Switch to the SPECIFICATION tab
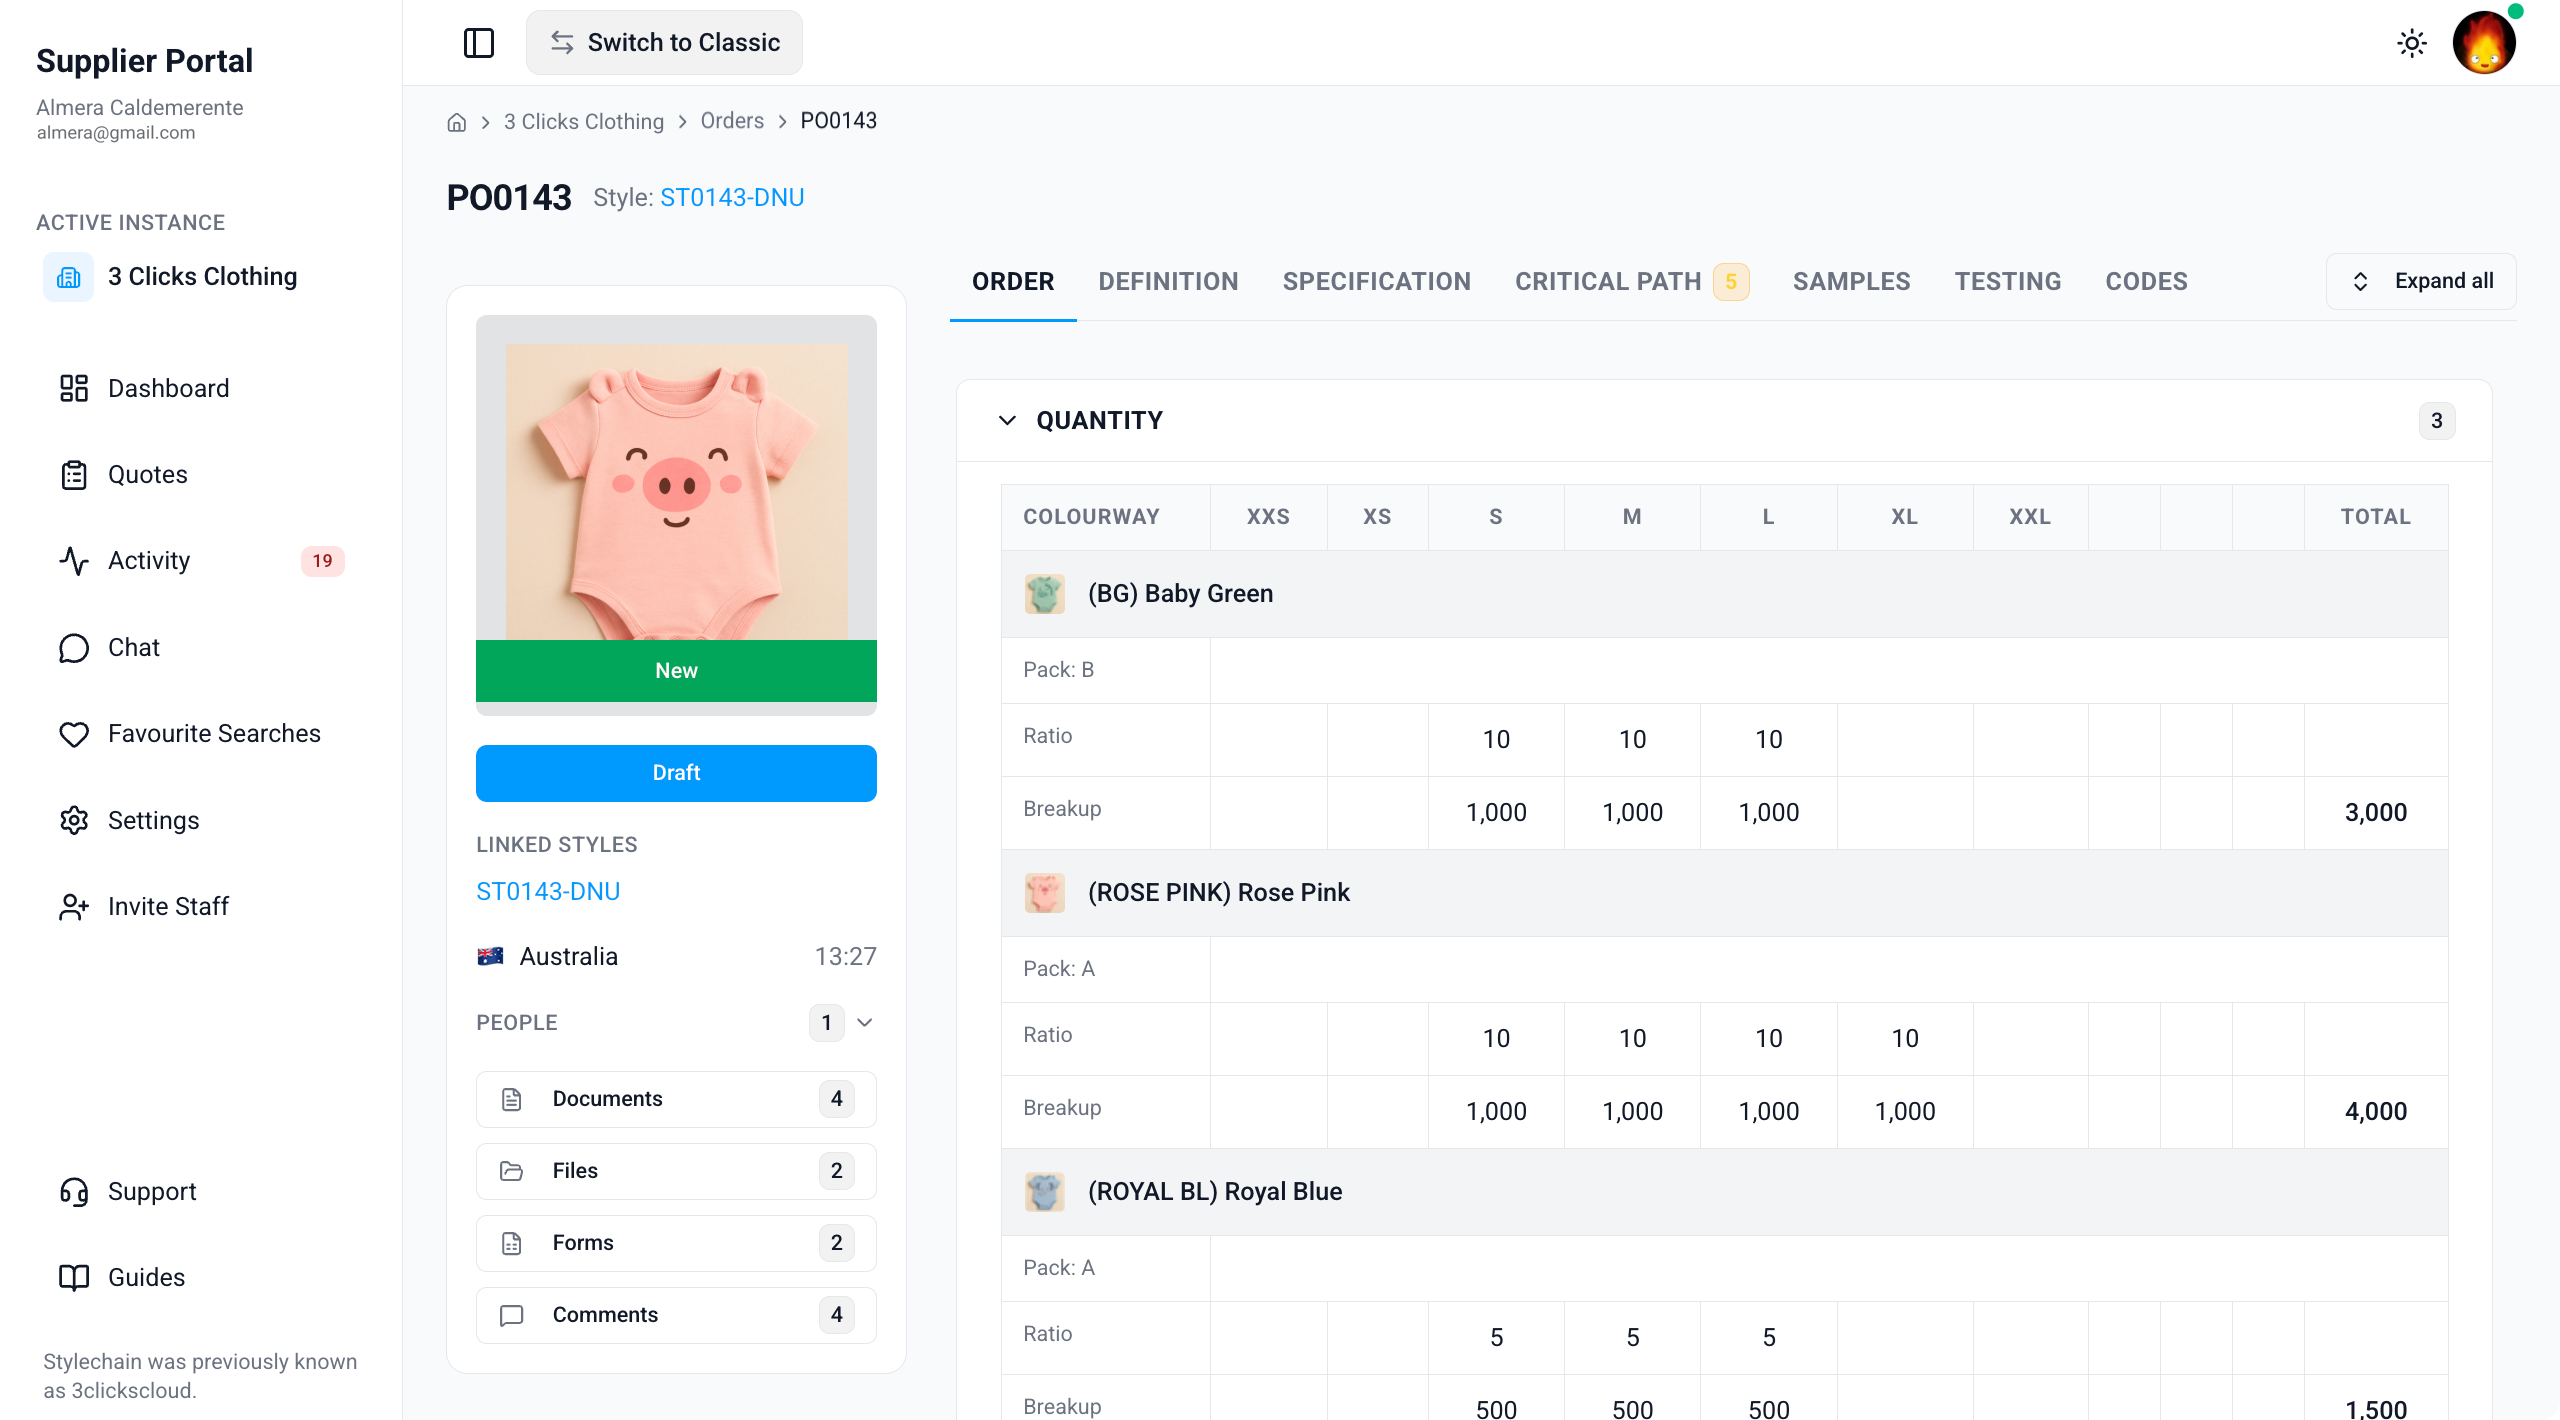2560x1420 pixels. click(x=1376, y=282)
